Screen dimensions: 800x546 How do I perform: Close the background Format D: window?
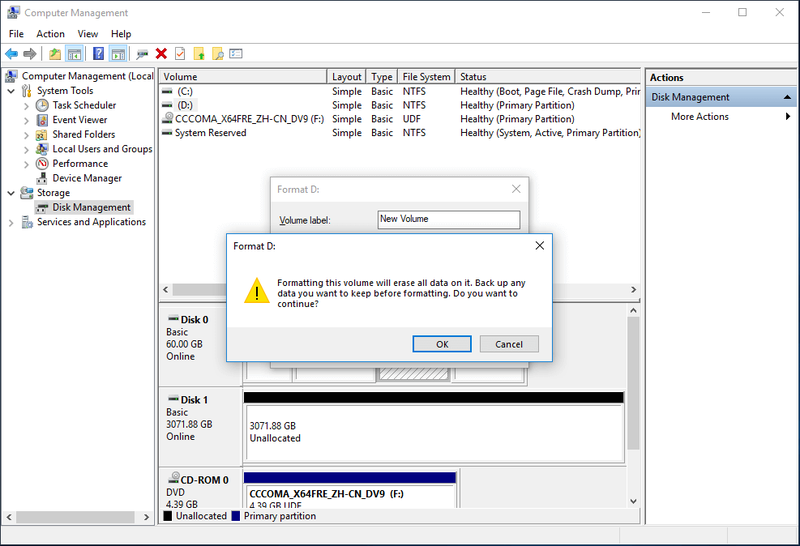point(516,189)
